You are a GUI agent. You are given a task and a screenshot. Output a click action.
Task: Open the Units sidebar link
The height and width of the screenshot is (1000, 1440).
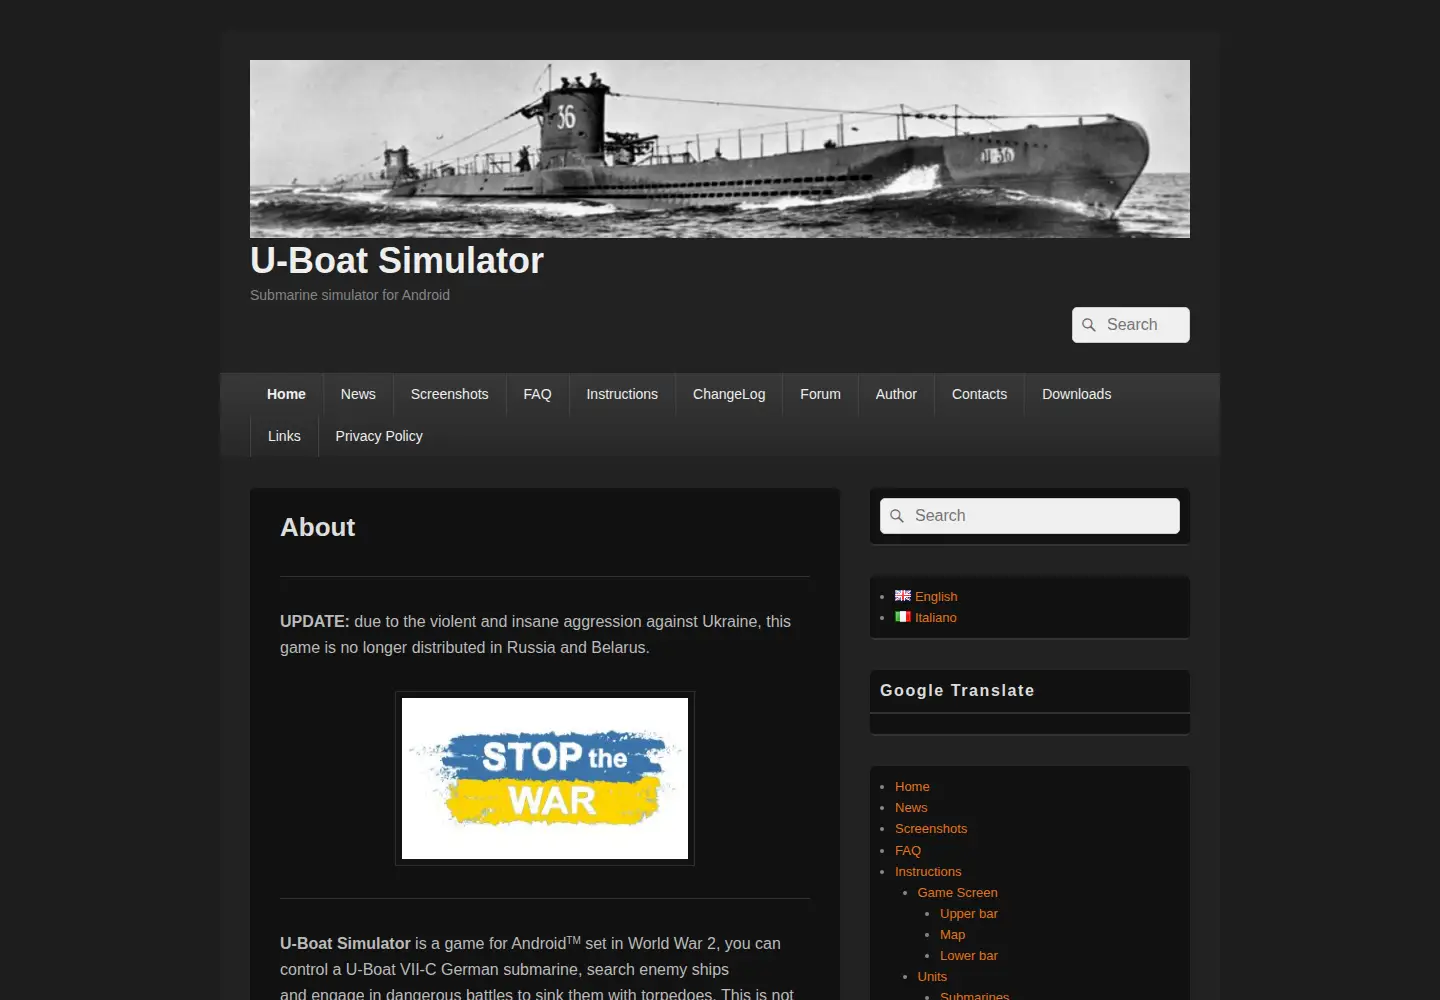pos(932,976)
